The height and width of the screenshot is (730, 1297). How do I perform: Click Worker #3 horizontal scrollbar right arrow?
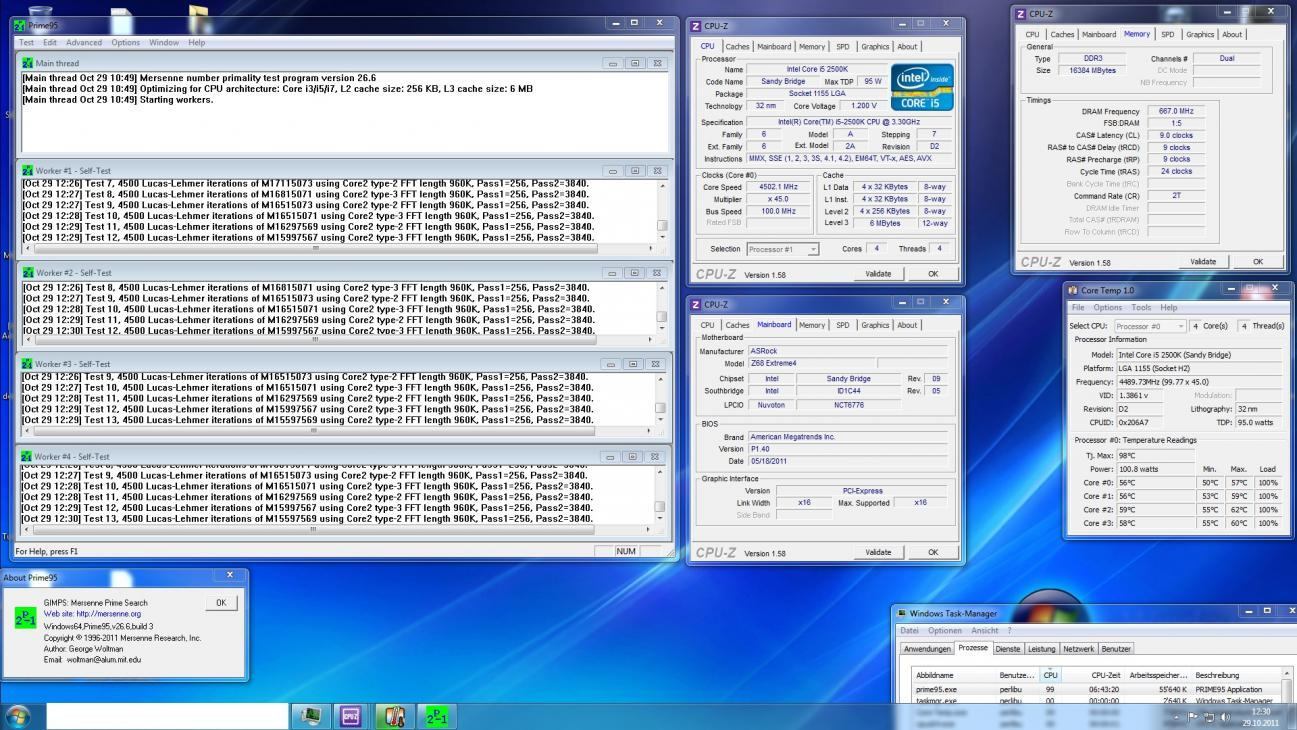(649, 431)
